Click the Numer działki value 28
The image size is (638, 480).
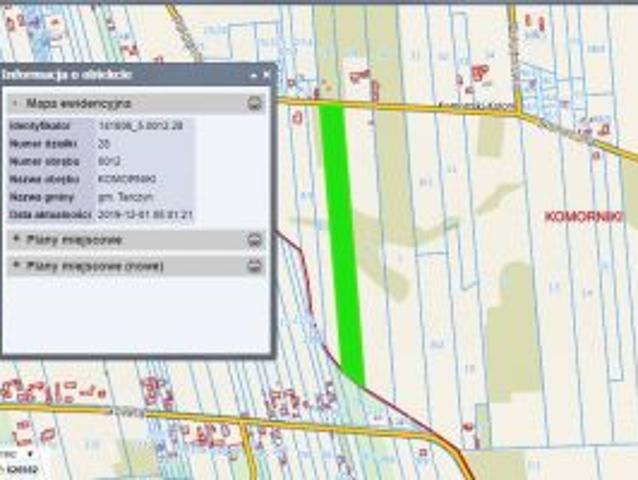click(x=104, y=145)
